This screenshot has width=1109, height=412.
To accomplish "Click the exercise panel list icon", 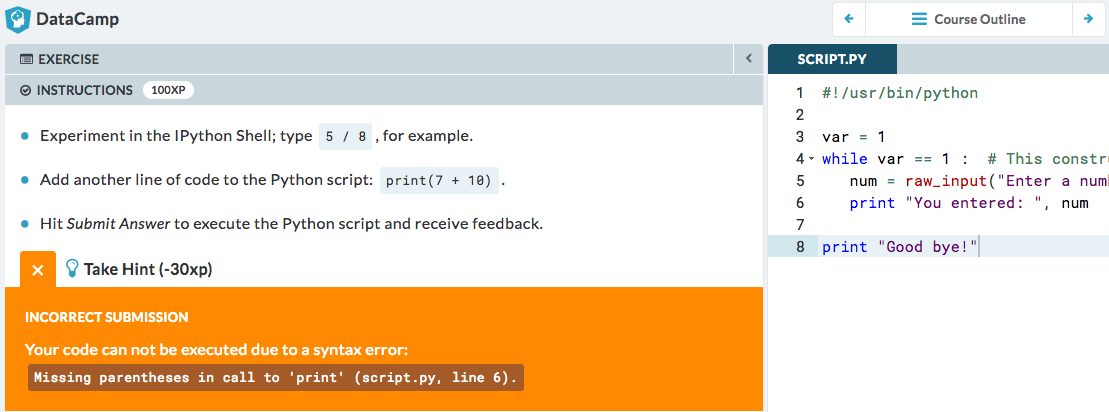I will (x=26, y=60).
